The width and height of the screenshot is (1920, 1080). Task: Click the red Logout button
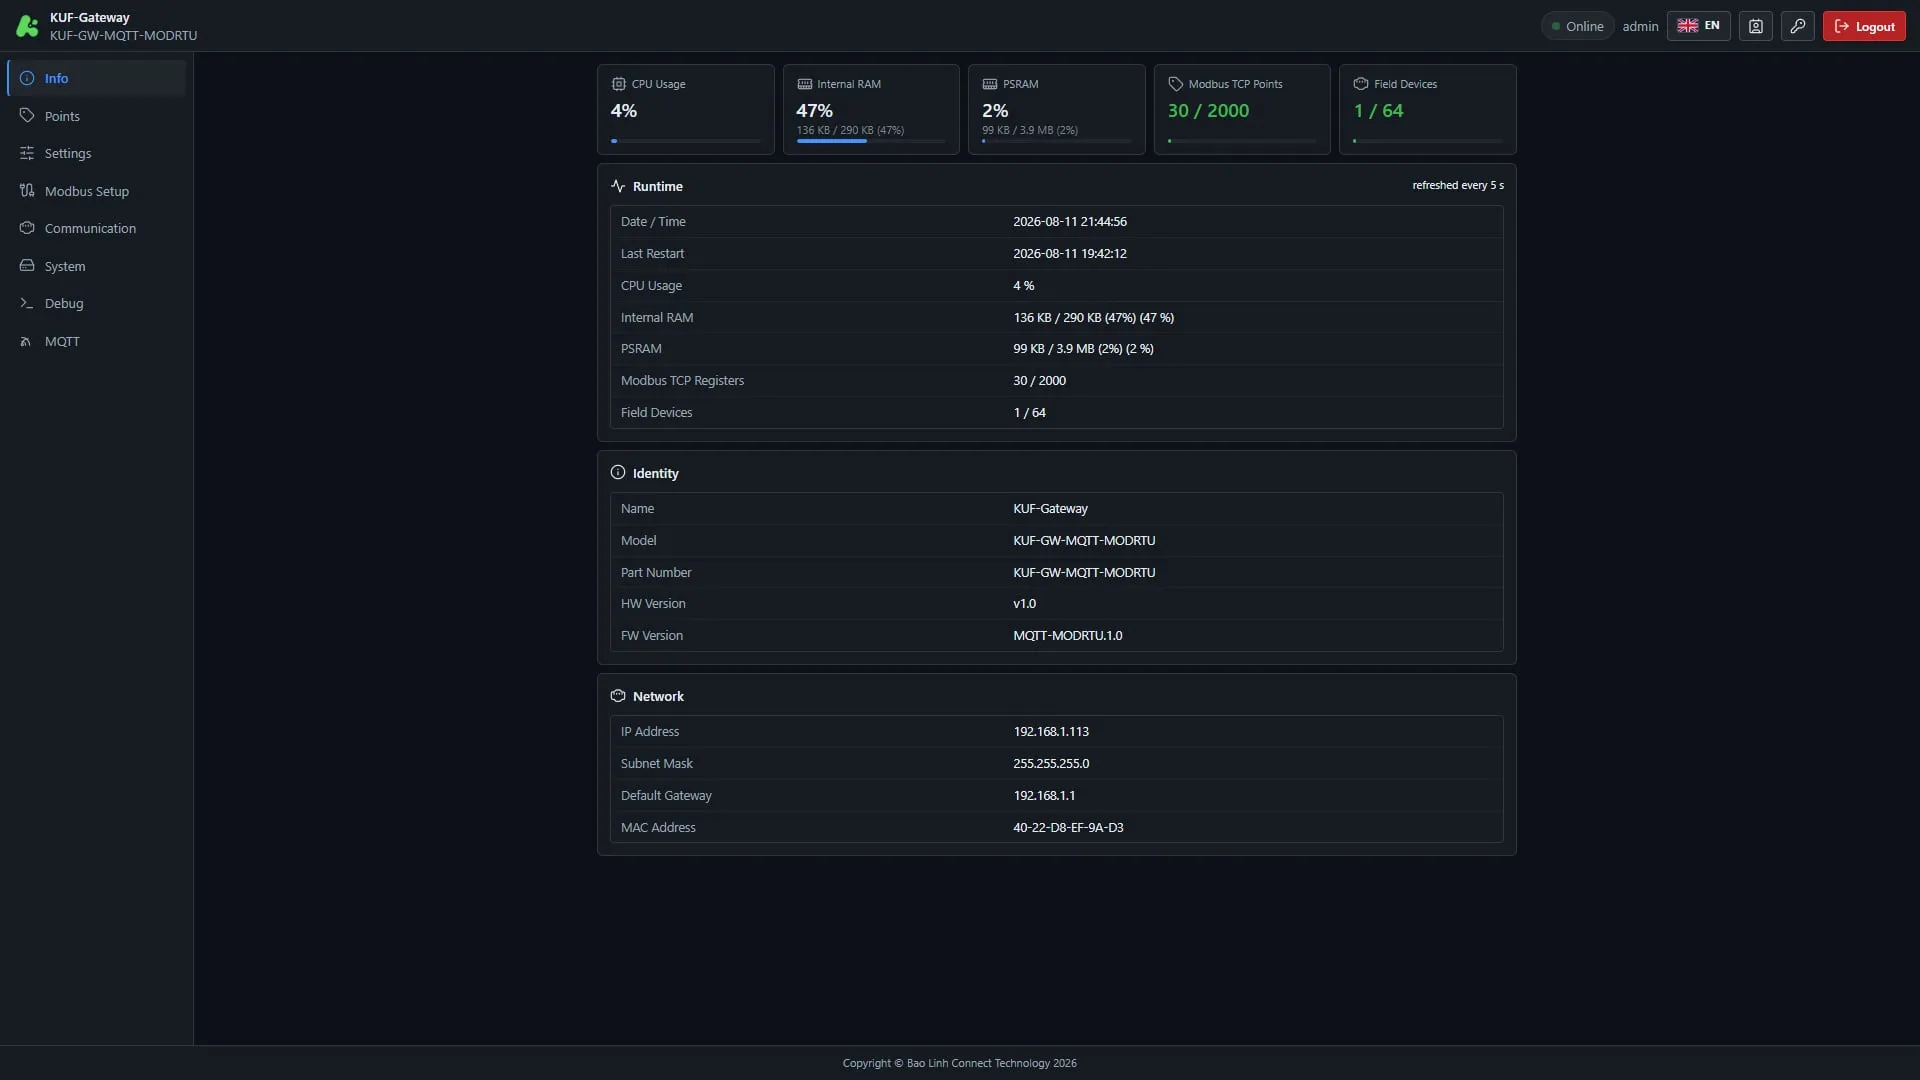(x=1864, y=26)
